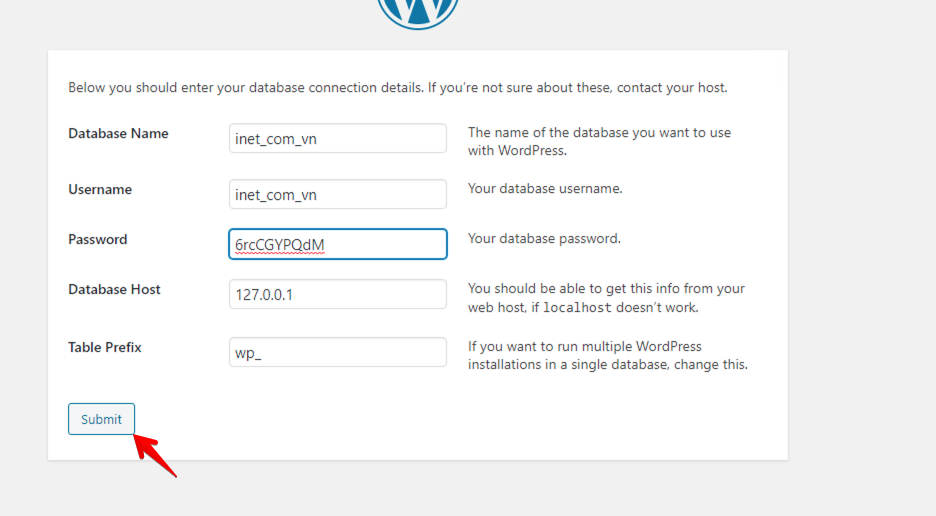
Task: Focus the Database Host field showing 127.0.0.1
Action: point(338,294)
